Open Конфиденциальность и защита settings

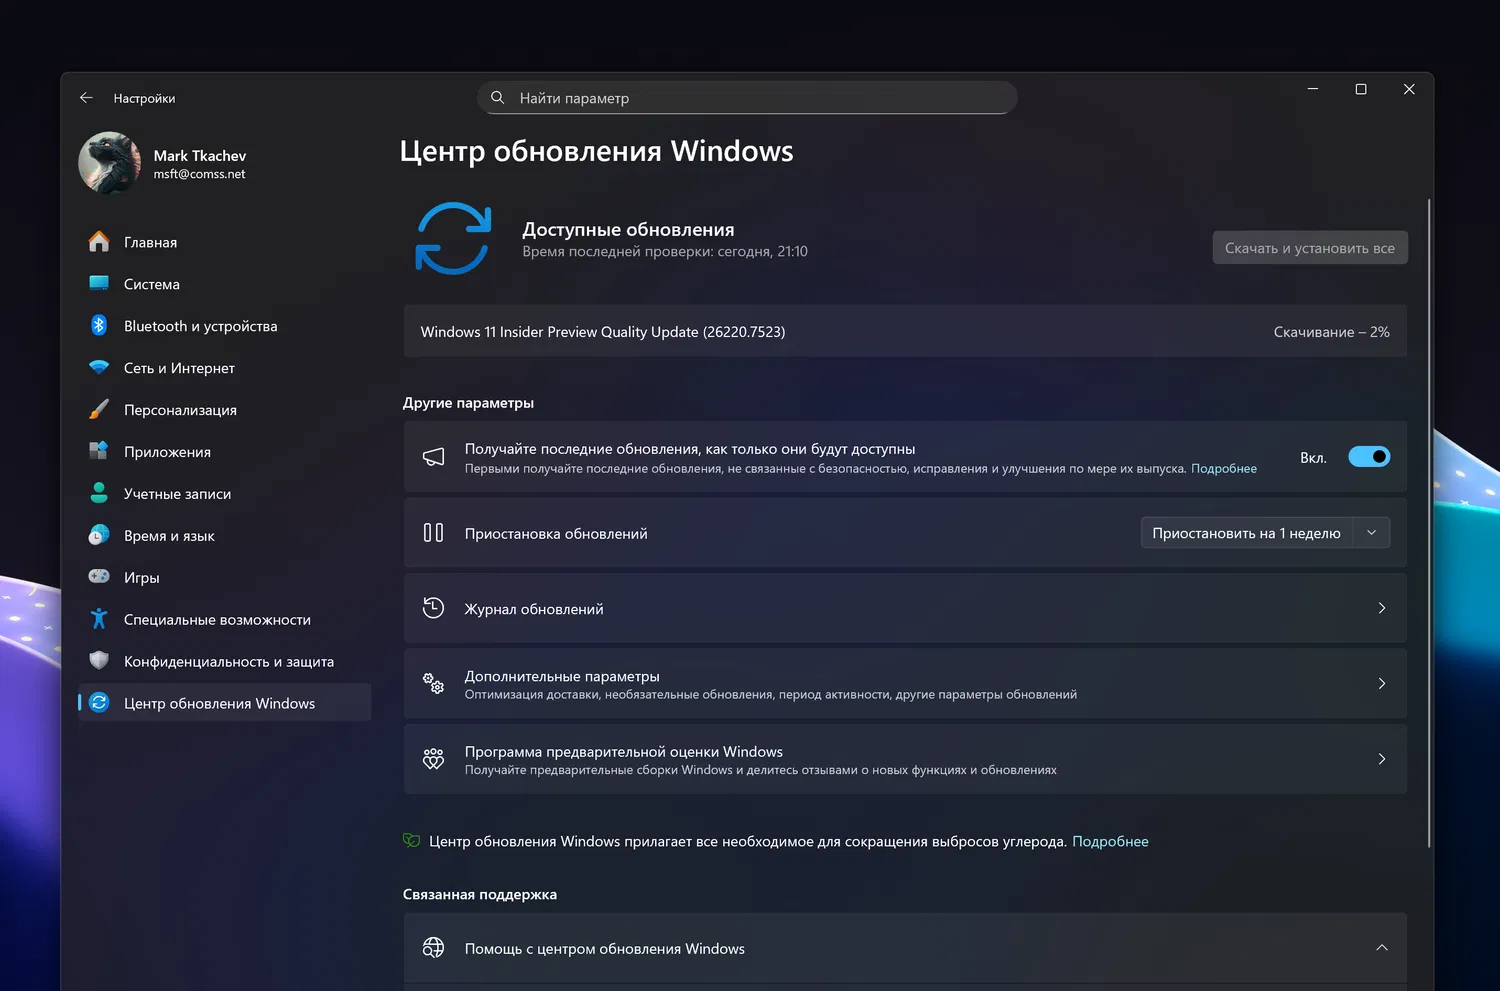pos(99,661)
